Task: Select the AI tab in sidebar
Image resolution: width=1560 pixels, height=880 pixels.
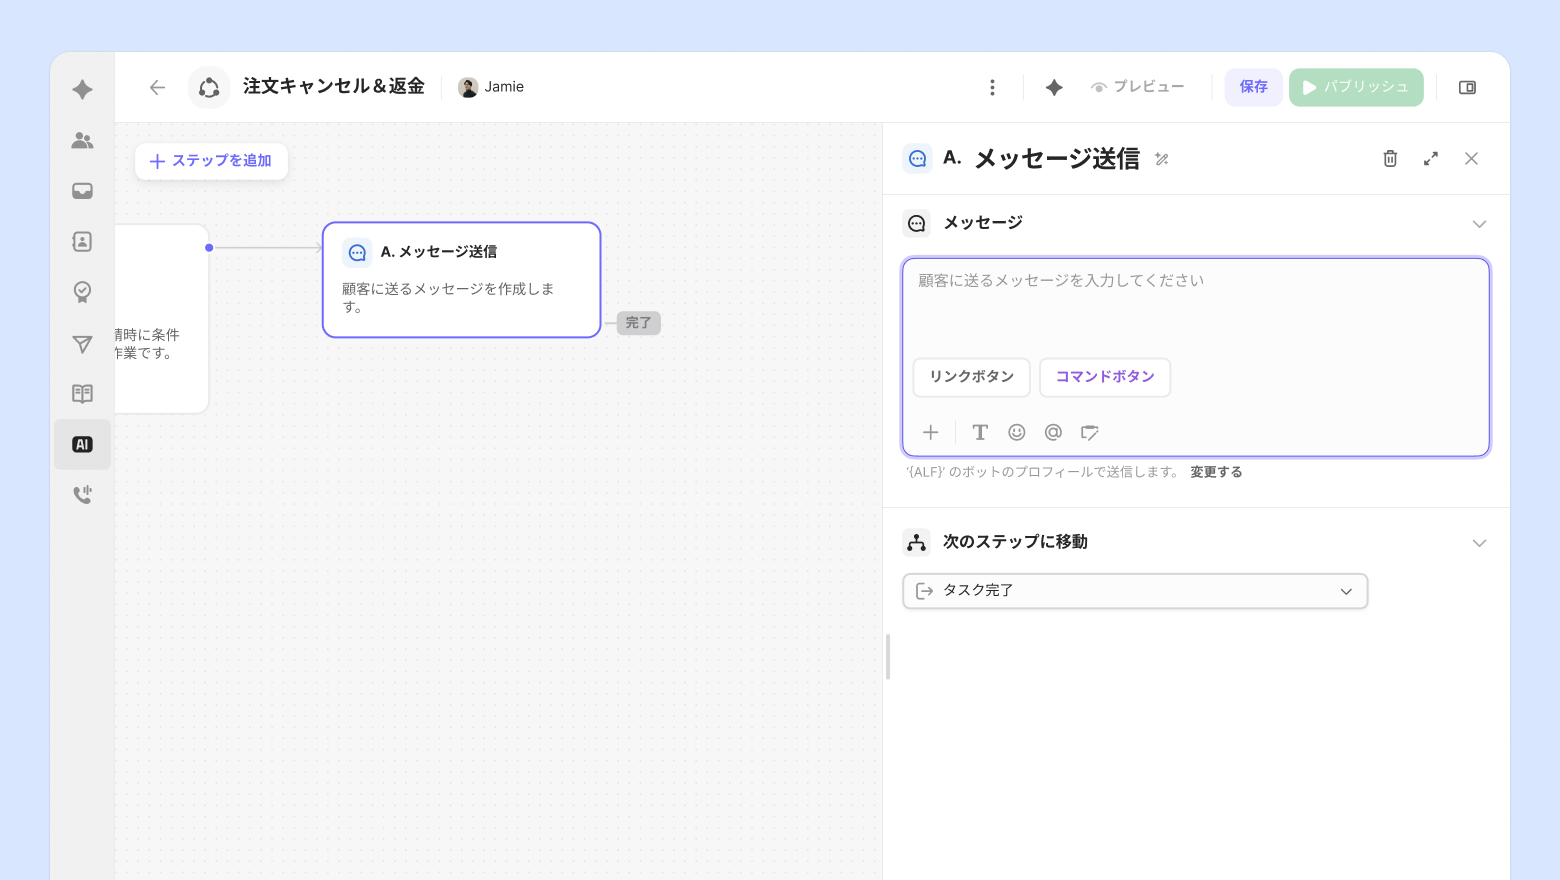Action: click(83, 445)
